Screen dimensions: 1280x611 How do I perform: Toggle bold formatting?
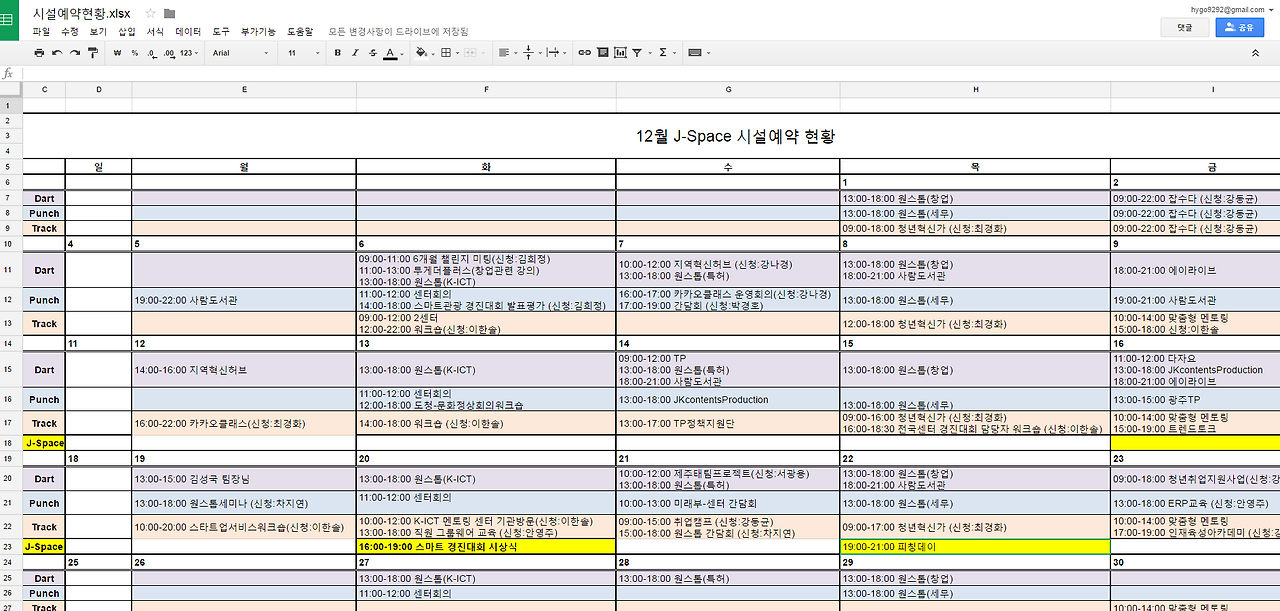coord(338,52)
